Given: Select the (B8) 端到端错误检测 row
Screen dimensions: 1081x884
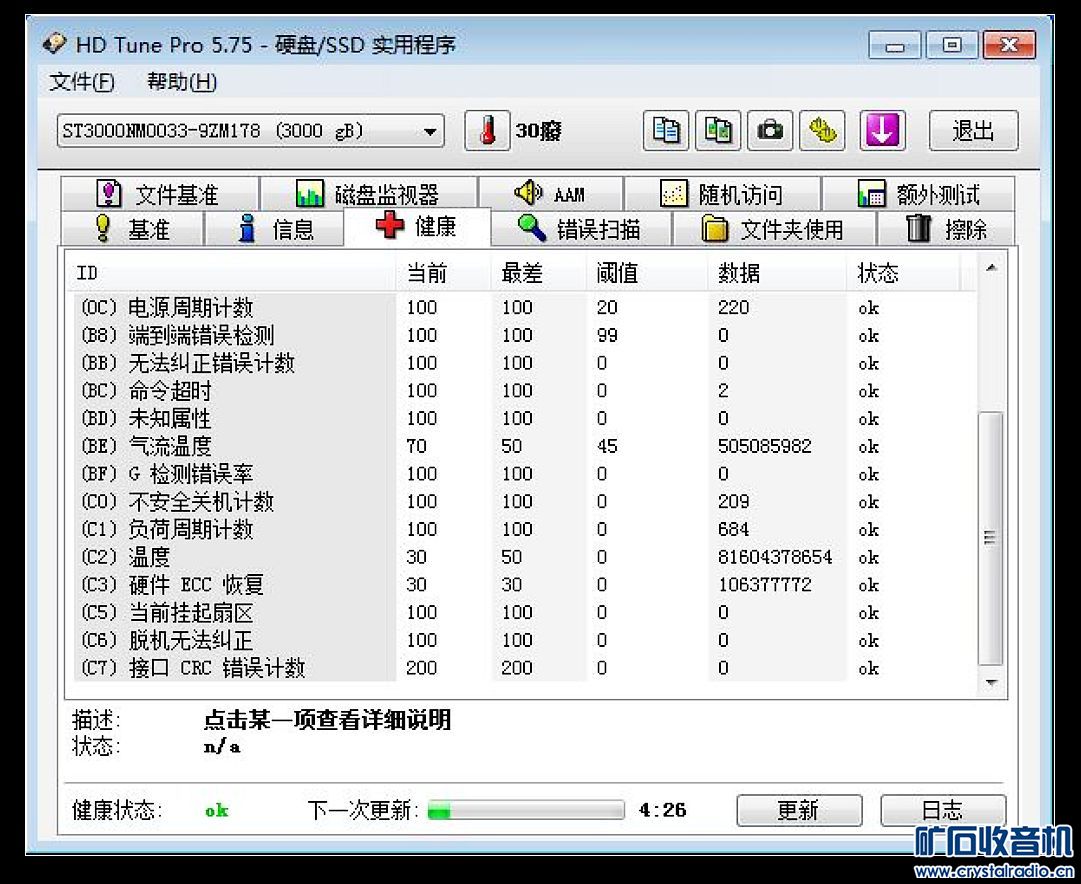Looking at the screenshot, I should [524, 335].
